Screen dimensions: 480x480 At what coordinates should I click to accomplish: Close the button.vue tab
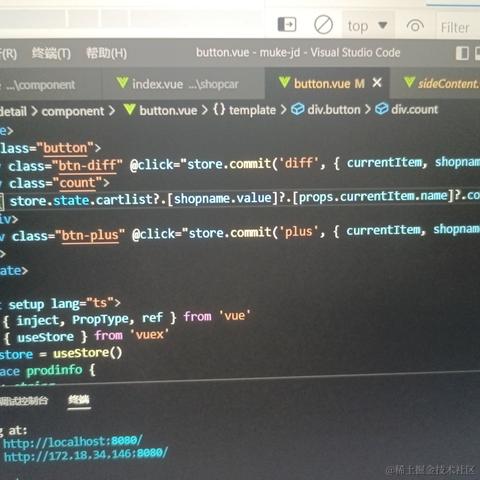(x=377, y=82)
